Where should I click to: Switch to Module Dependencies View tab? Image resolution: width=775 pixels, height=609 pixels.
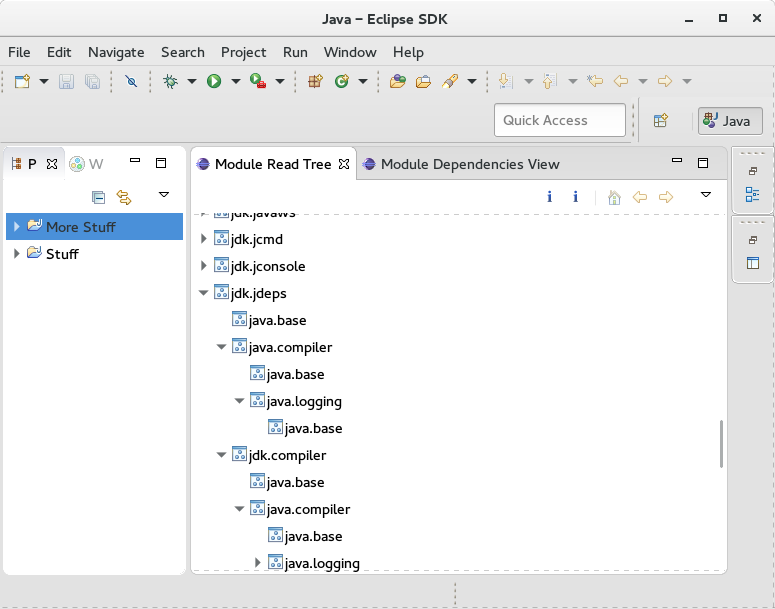pos(461,164)
